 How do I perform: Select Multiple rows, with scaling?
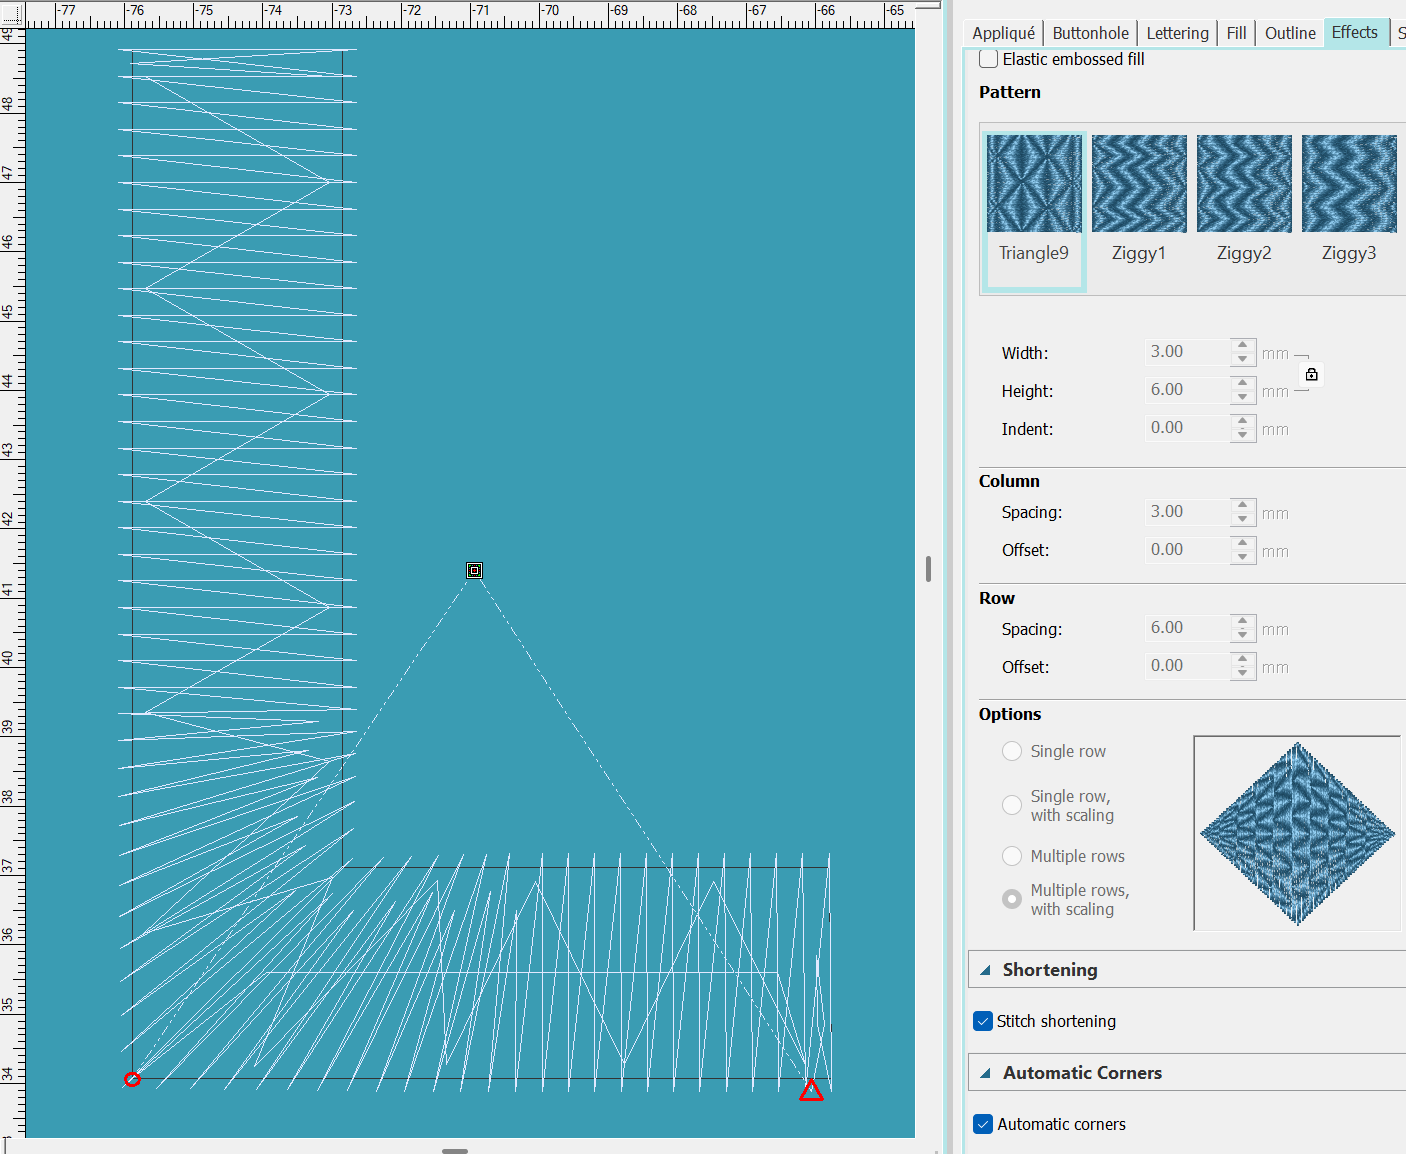(x=1012, y=899)
